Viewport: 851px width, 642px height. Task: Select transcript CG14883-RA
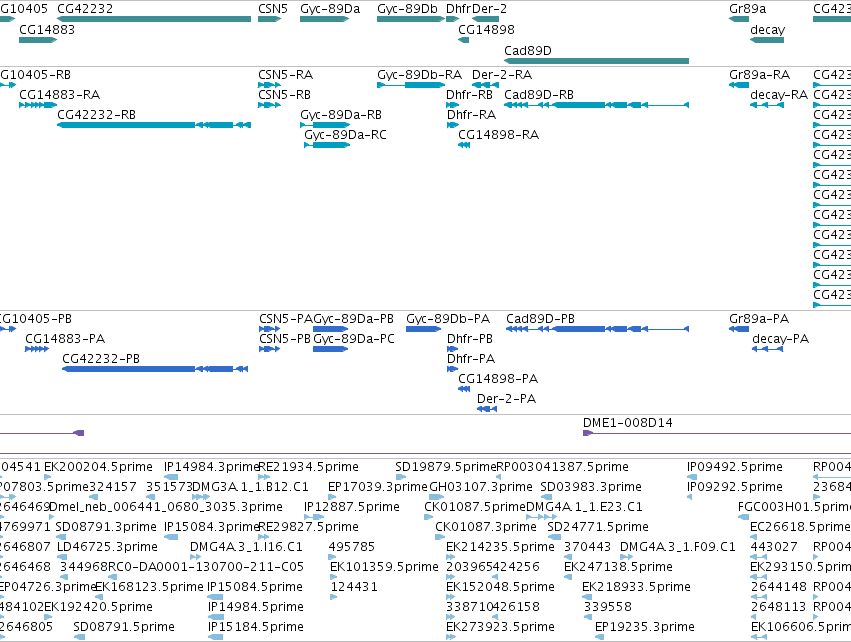click(x=60, y=95)
